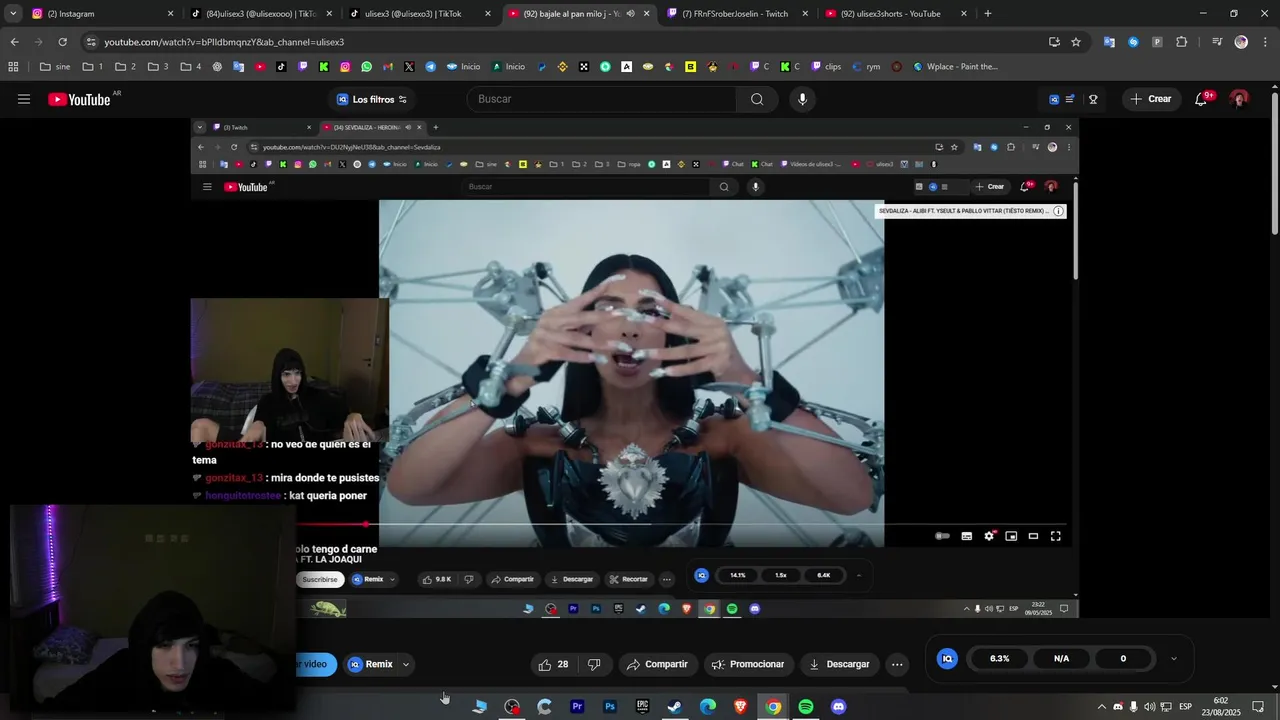The width and height of the screenshot is (1280, 720).
Task: Go back with the browser arrow
Action: tap(14, 42)
